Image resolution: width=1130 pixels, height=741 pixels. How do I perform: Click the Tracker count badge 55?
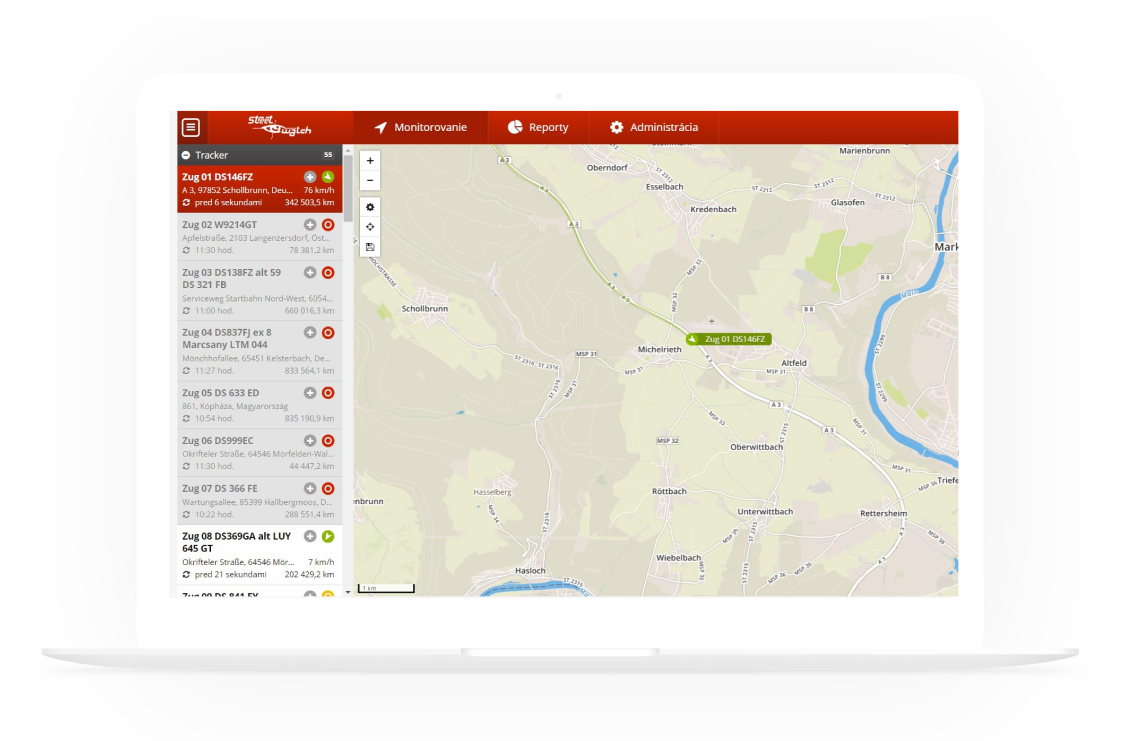pos(328,155)
